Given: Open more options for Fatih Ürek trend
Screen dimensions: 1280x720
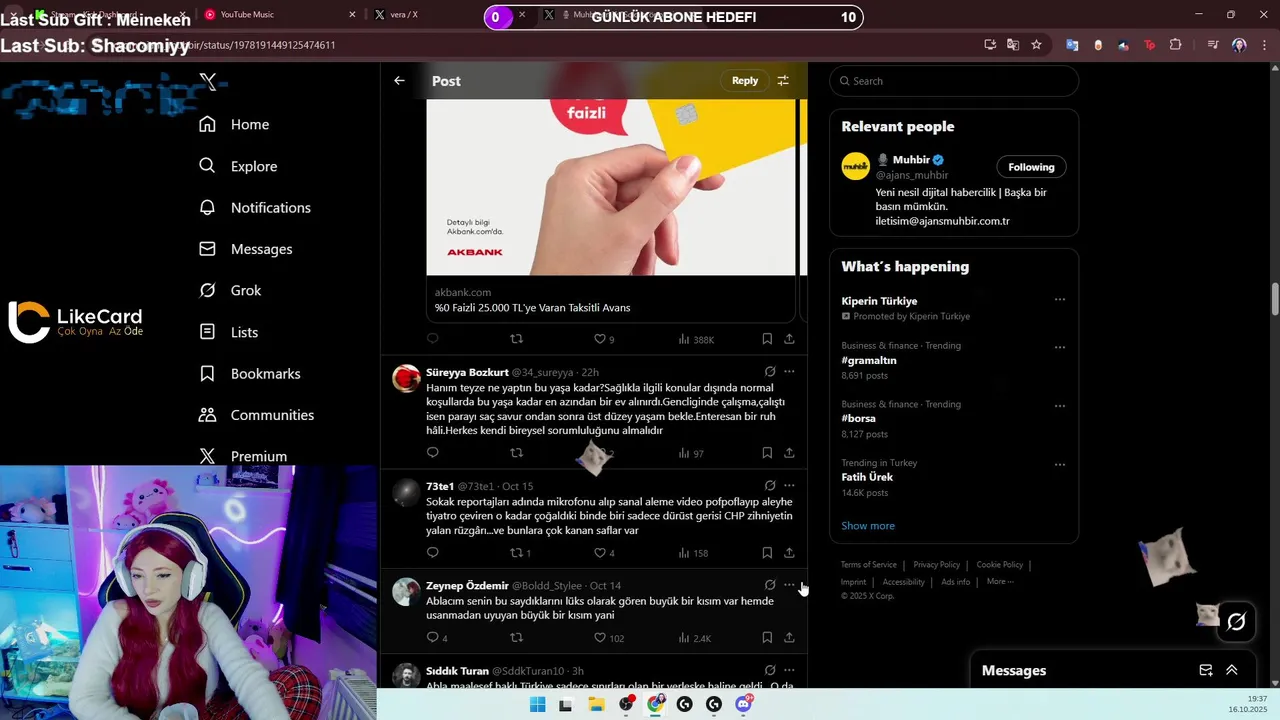Looking at the screenshot, I should pos(1060,464).
